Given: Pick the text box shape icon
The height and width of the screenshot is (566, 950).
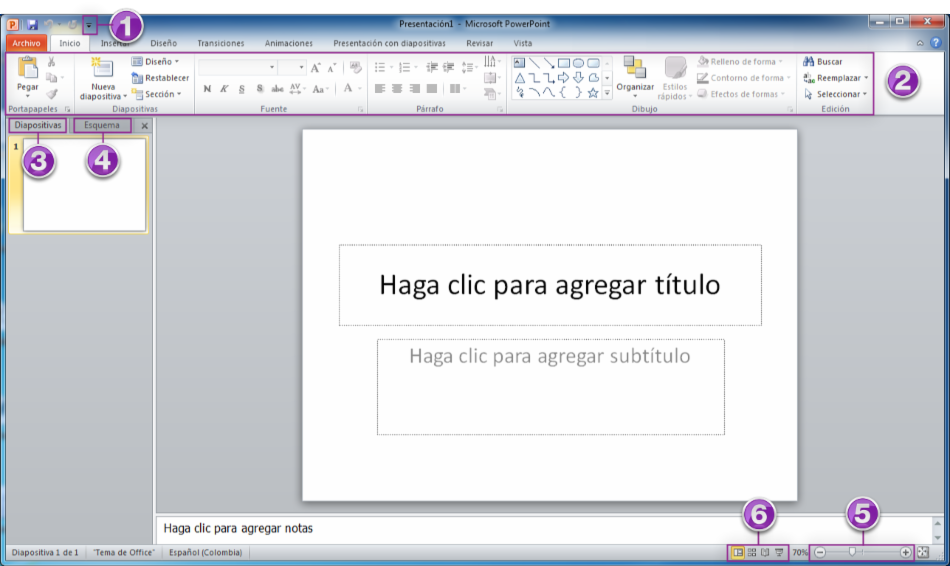Looking at the screenshot, I should [519, 63].
